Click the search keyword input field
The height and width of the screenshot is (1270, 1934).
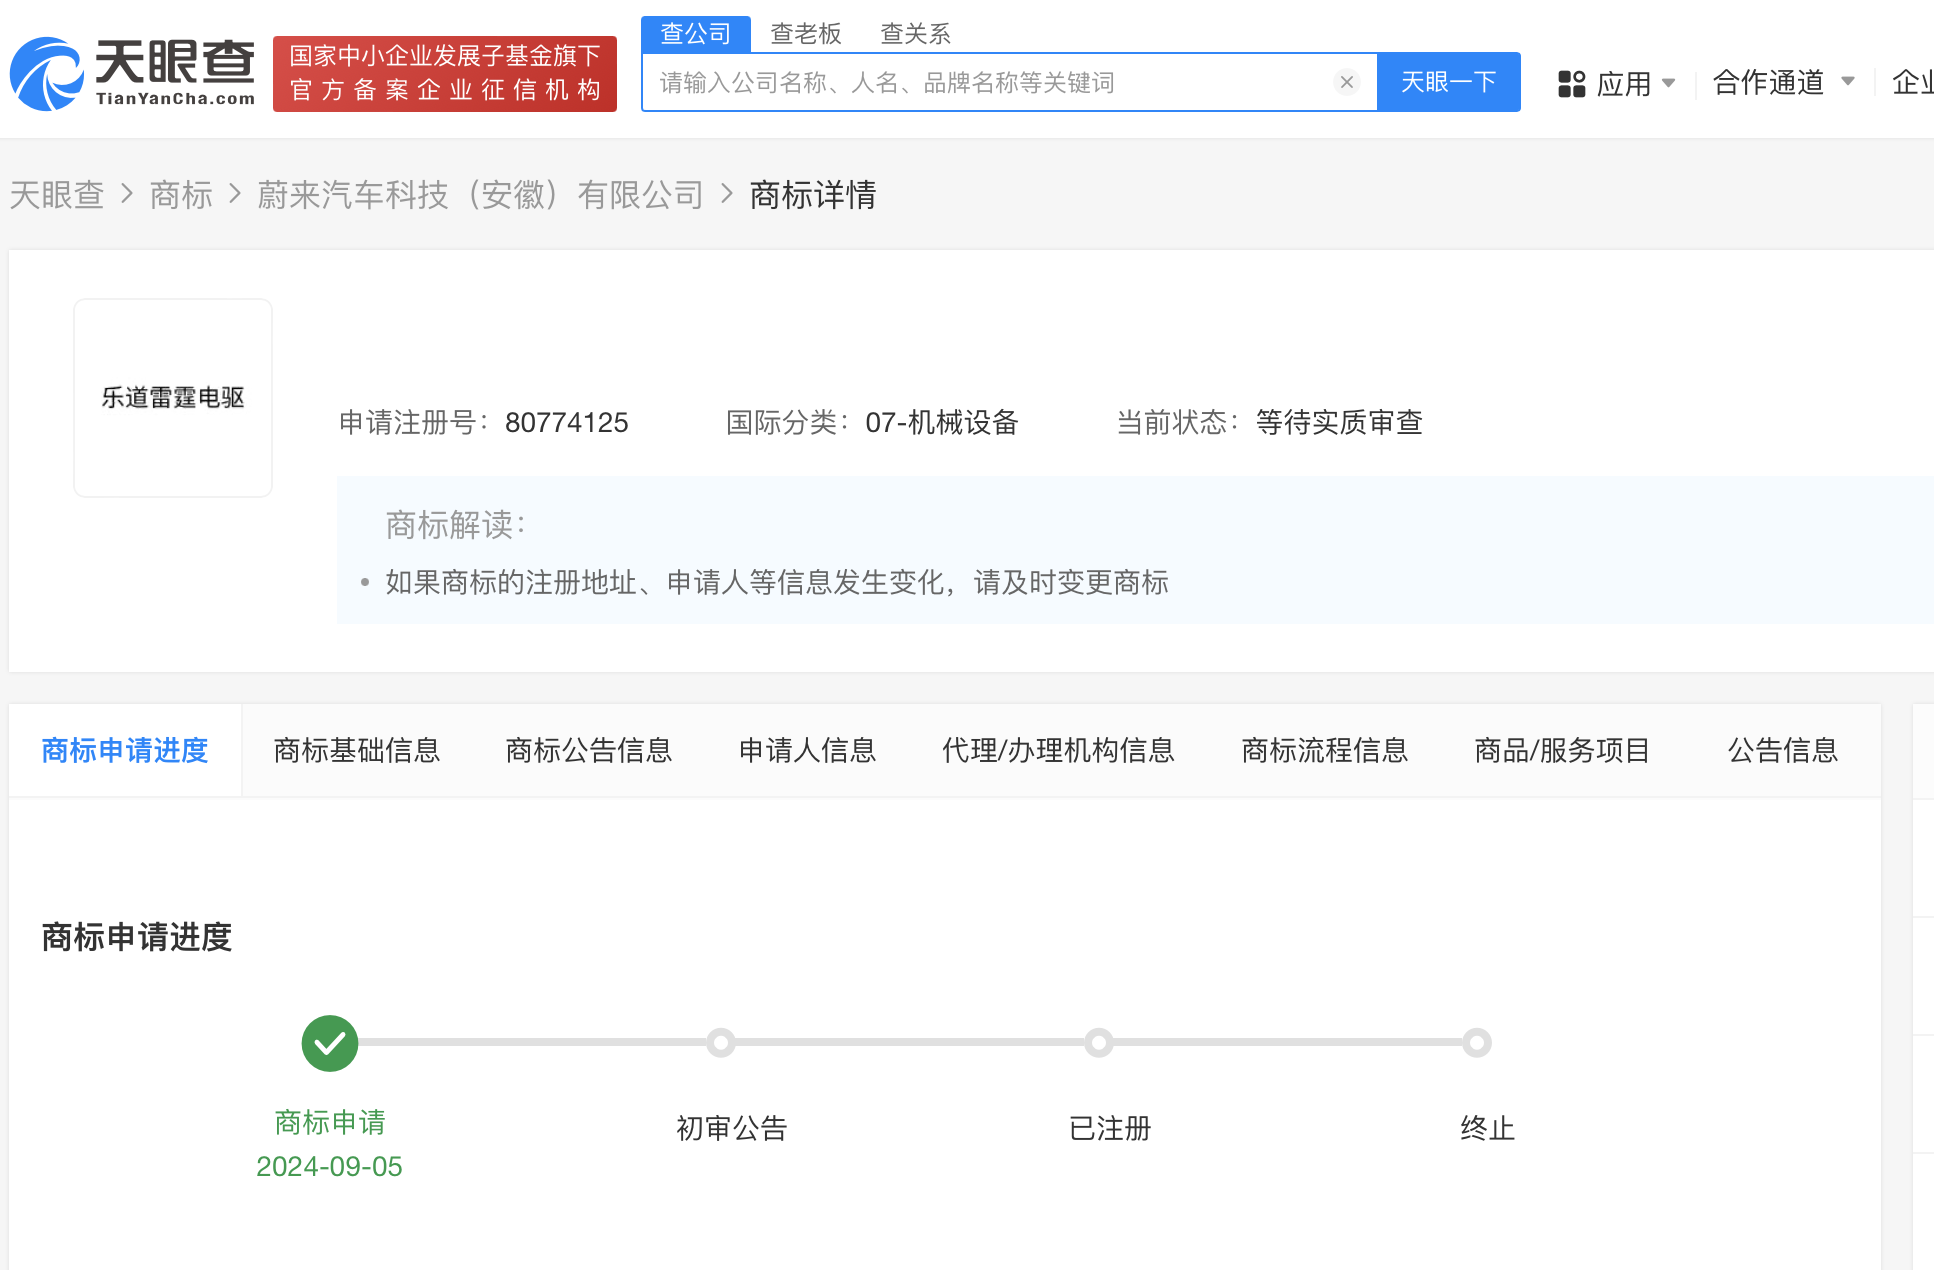click(x=990, y=82)
